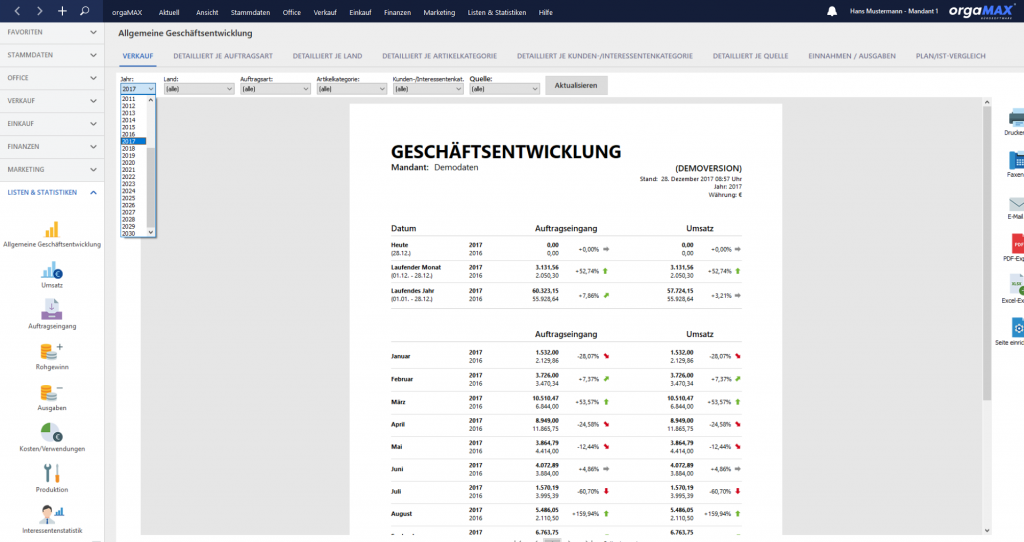The image size is (1024, 542).
Task: Open the Auftragsart dropdown
Action: pyautogui.click(x=275, y=89)
